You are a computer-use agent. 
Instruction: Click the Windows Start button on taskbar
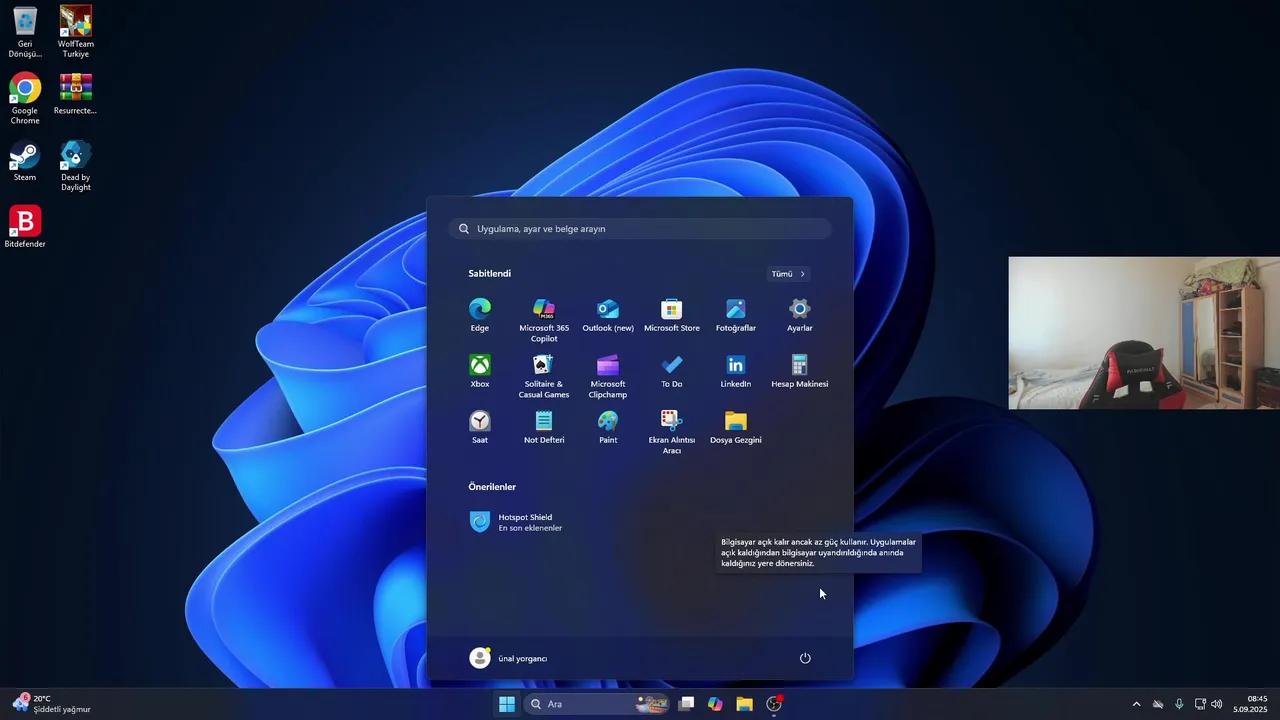(507, 704)
